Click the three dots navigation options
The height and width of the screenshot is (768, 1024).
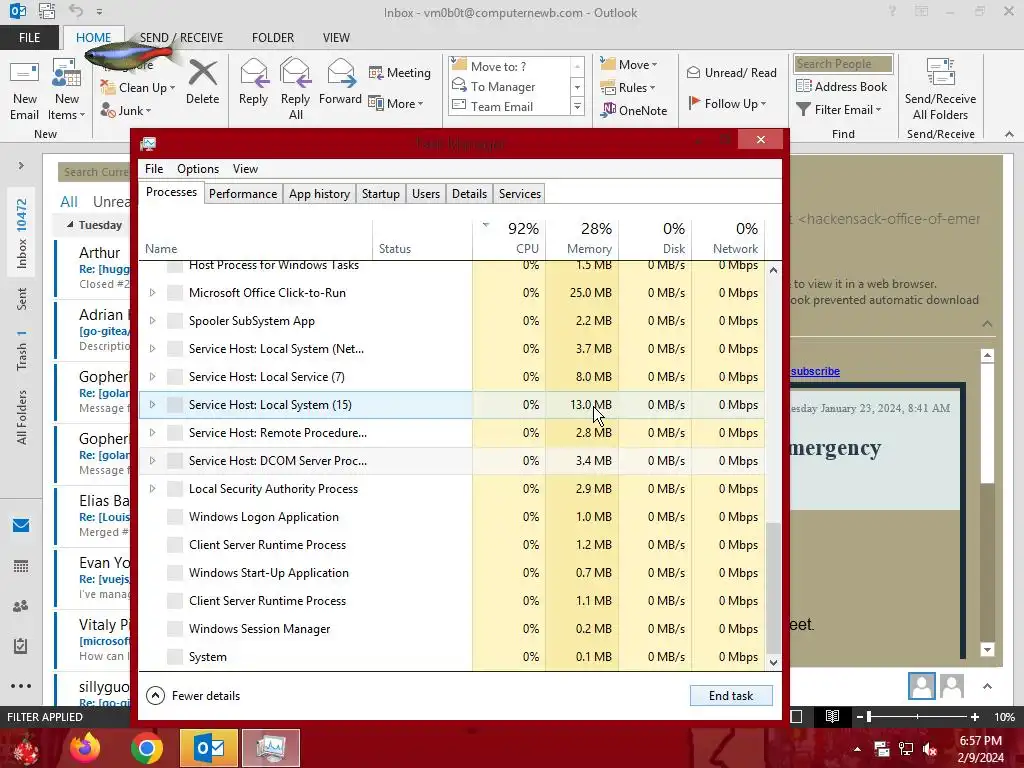pos(21,686)
